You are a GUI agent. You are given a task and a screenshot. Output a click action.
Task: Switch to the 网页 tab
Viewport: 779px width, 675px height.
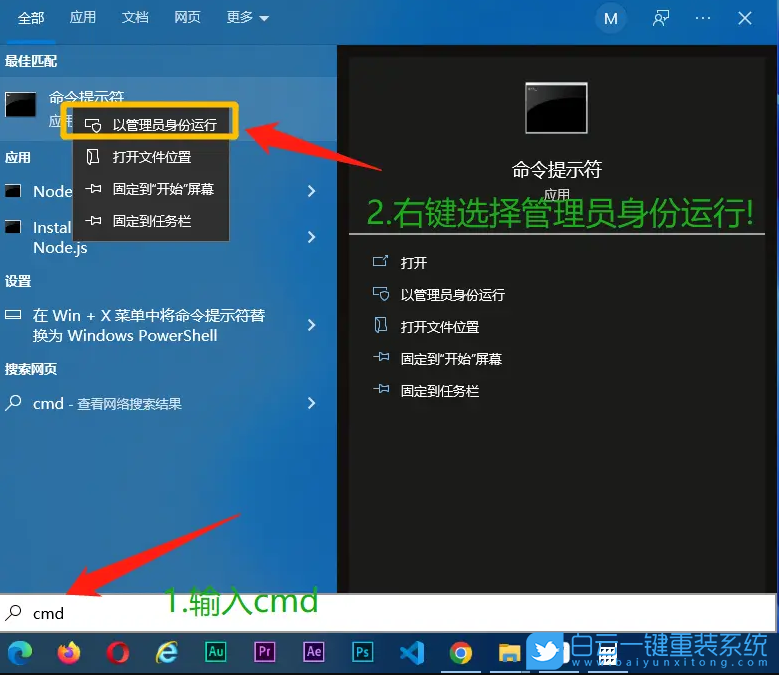tap(187, 17)
